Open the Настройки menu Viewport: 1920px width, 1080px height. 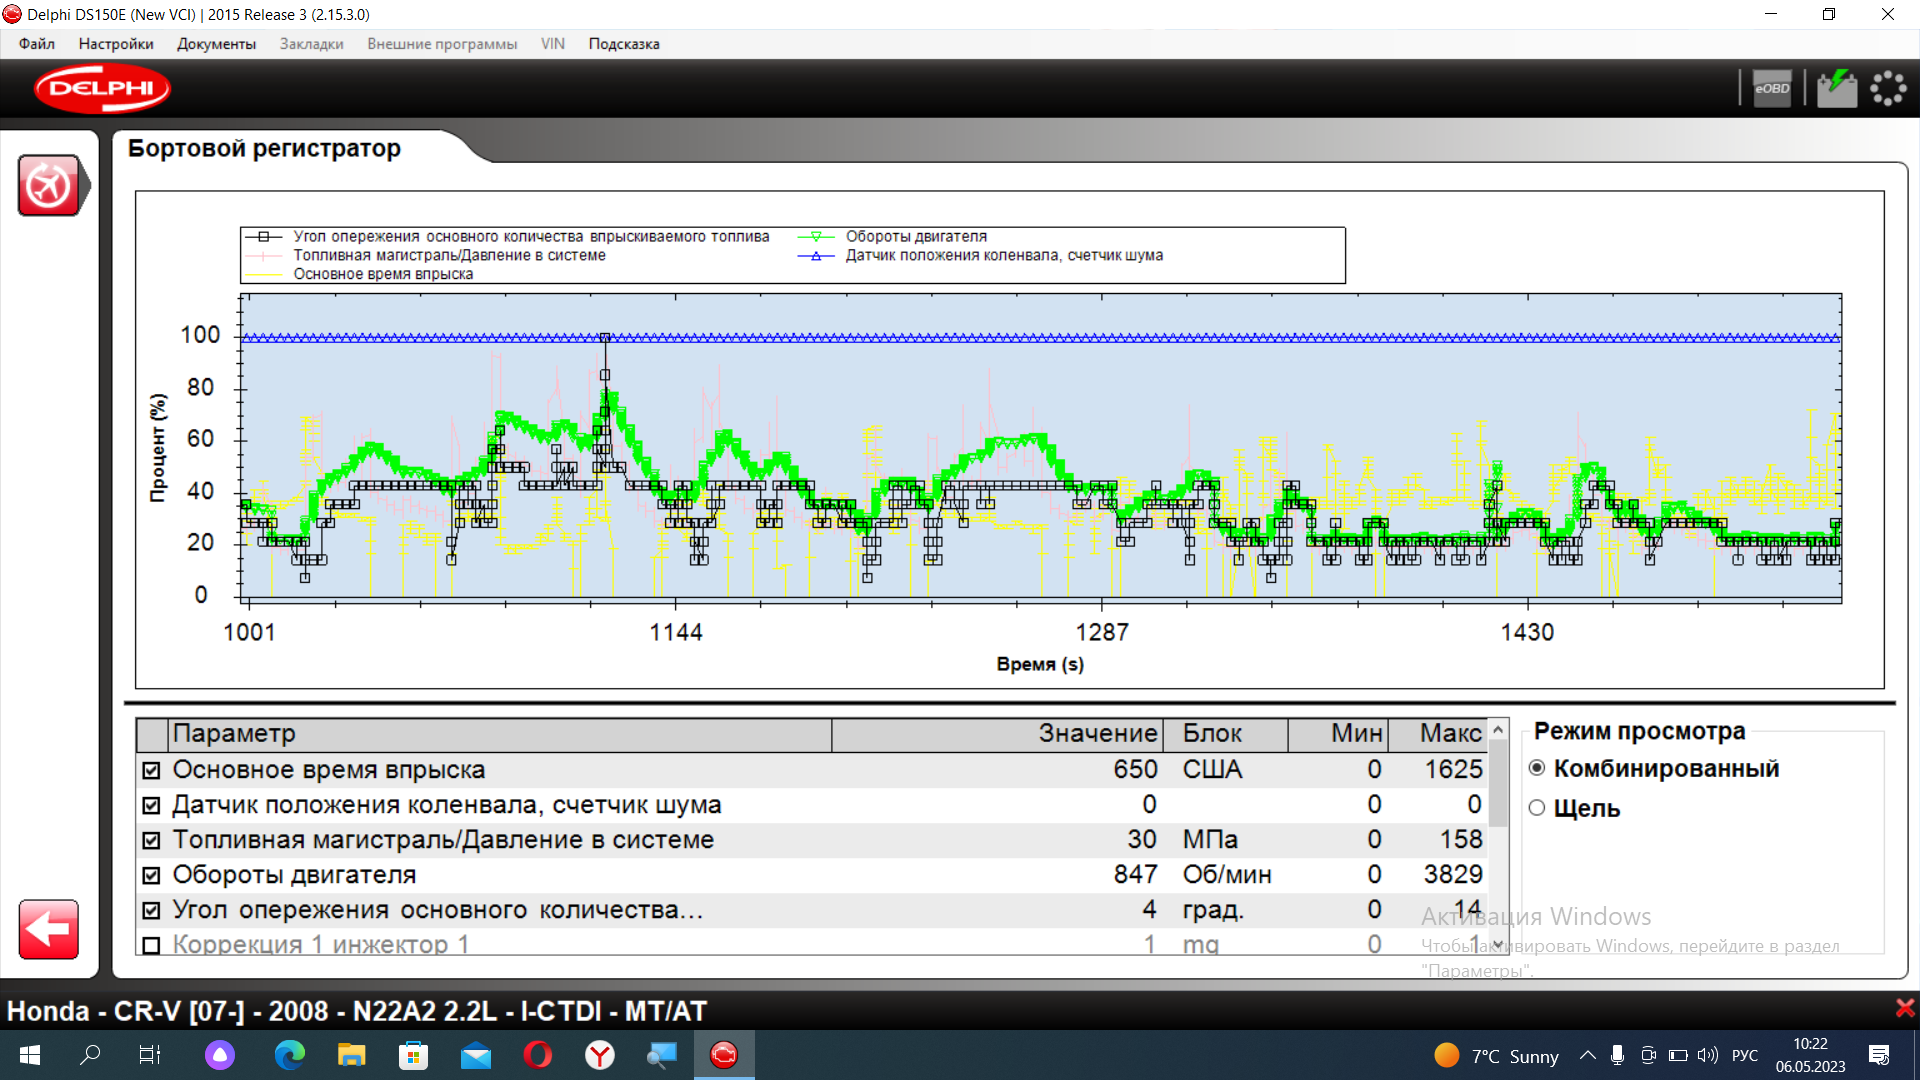pyautogui.click(x=116, y=44)
